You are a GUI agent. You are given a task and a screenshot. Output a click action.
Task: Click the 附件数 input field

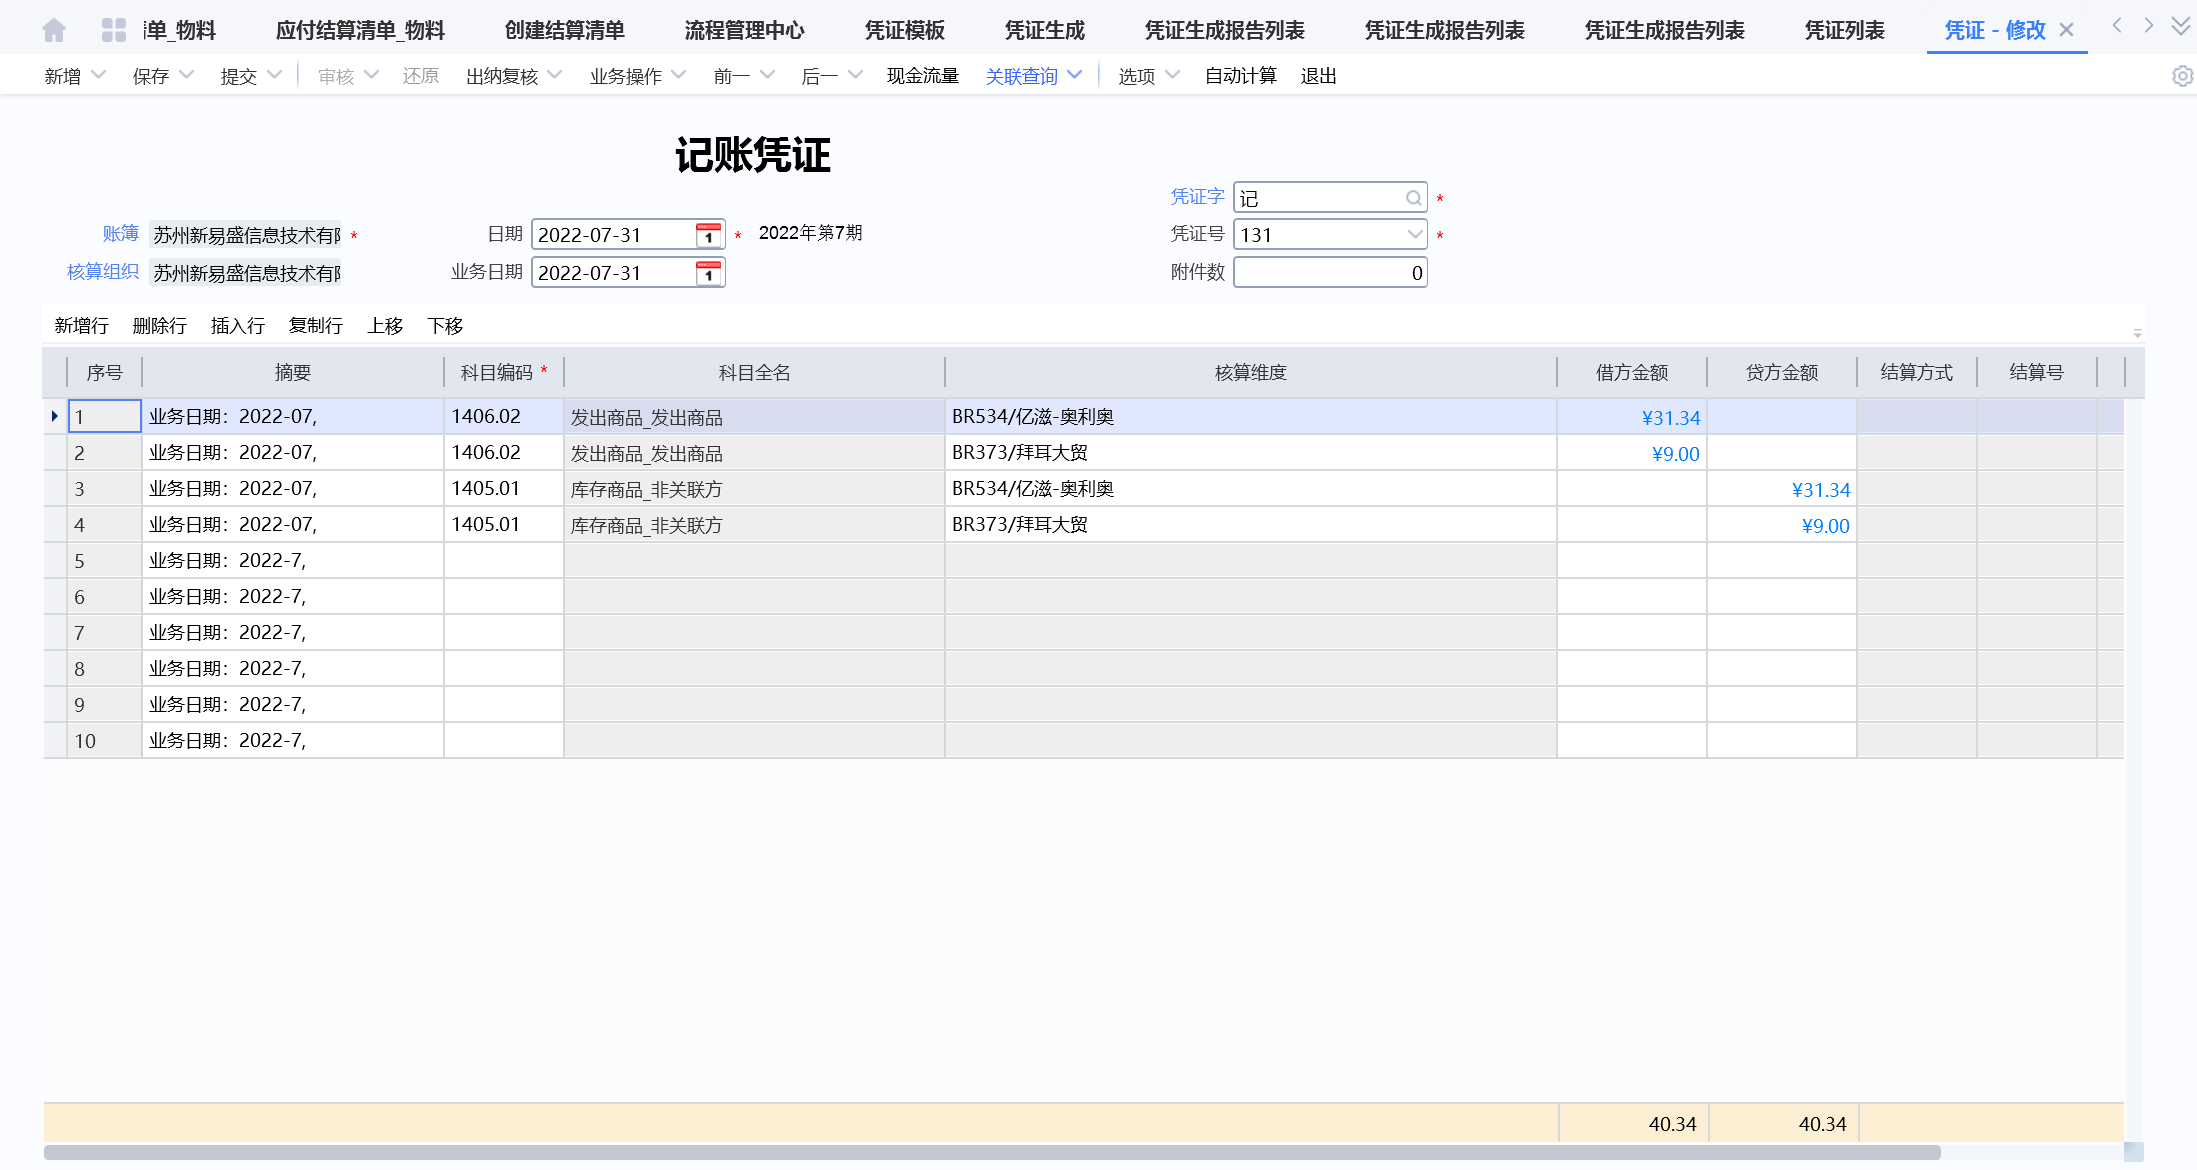(x=1330, y=273)
